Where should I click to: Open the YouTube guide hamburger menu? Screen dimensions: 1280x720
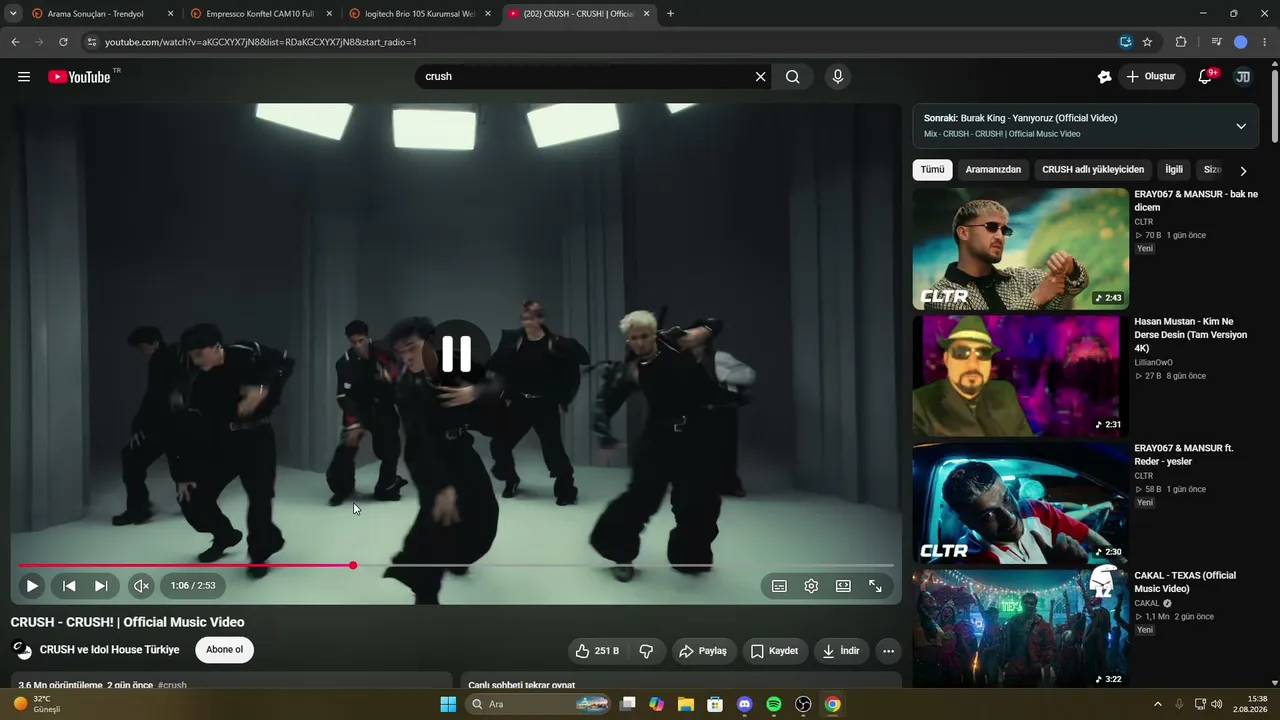point(24,77)
